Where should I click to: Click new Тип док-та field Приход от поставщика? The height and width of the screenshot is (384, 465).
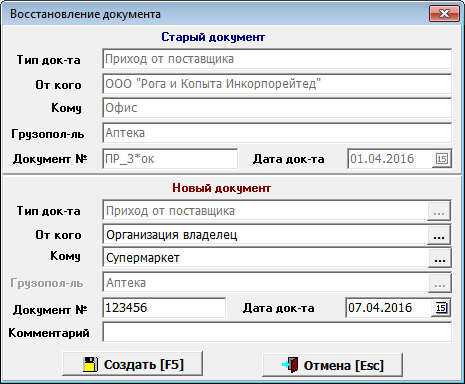click(x=265, y=211)
